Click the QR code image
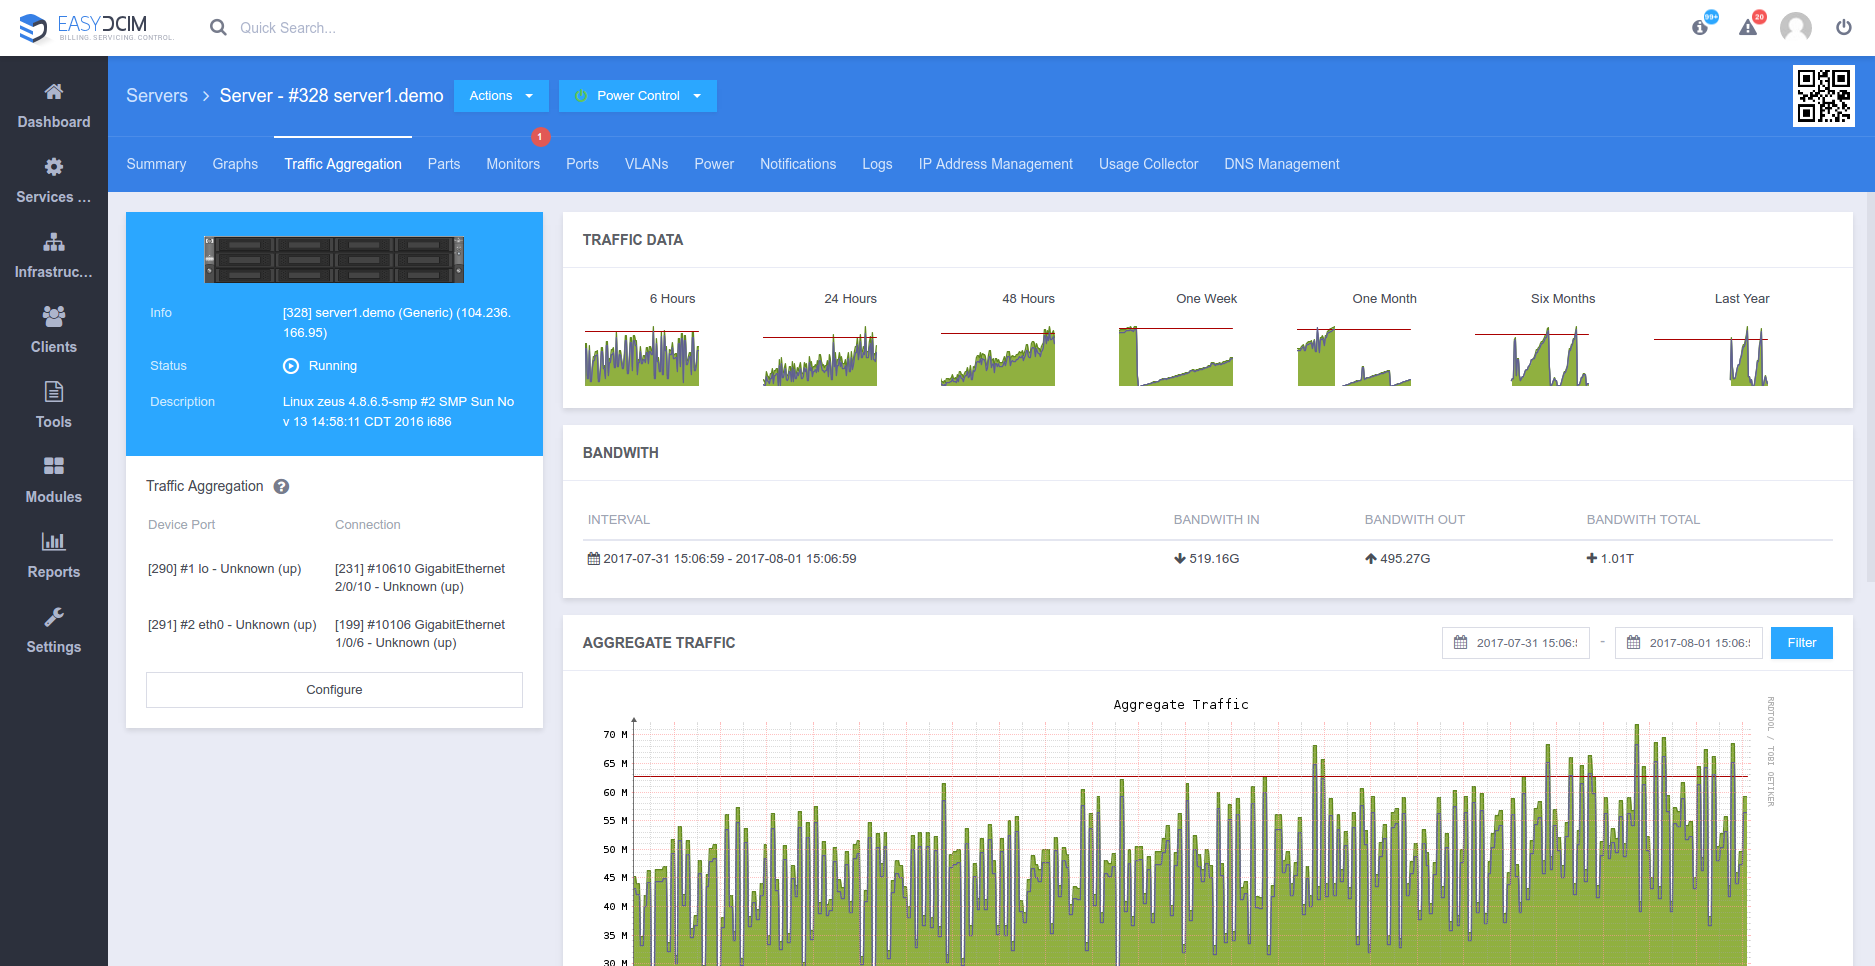The image size is (1875, 966). click(1824, 96)
